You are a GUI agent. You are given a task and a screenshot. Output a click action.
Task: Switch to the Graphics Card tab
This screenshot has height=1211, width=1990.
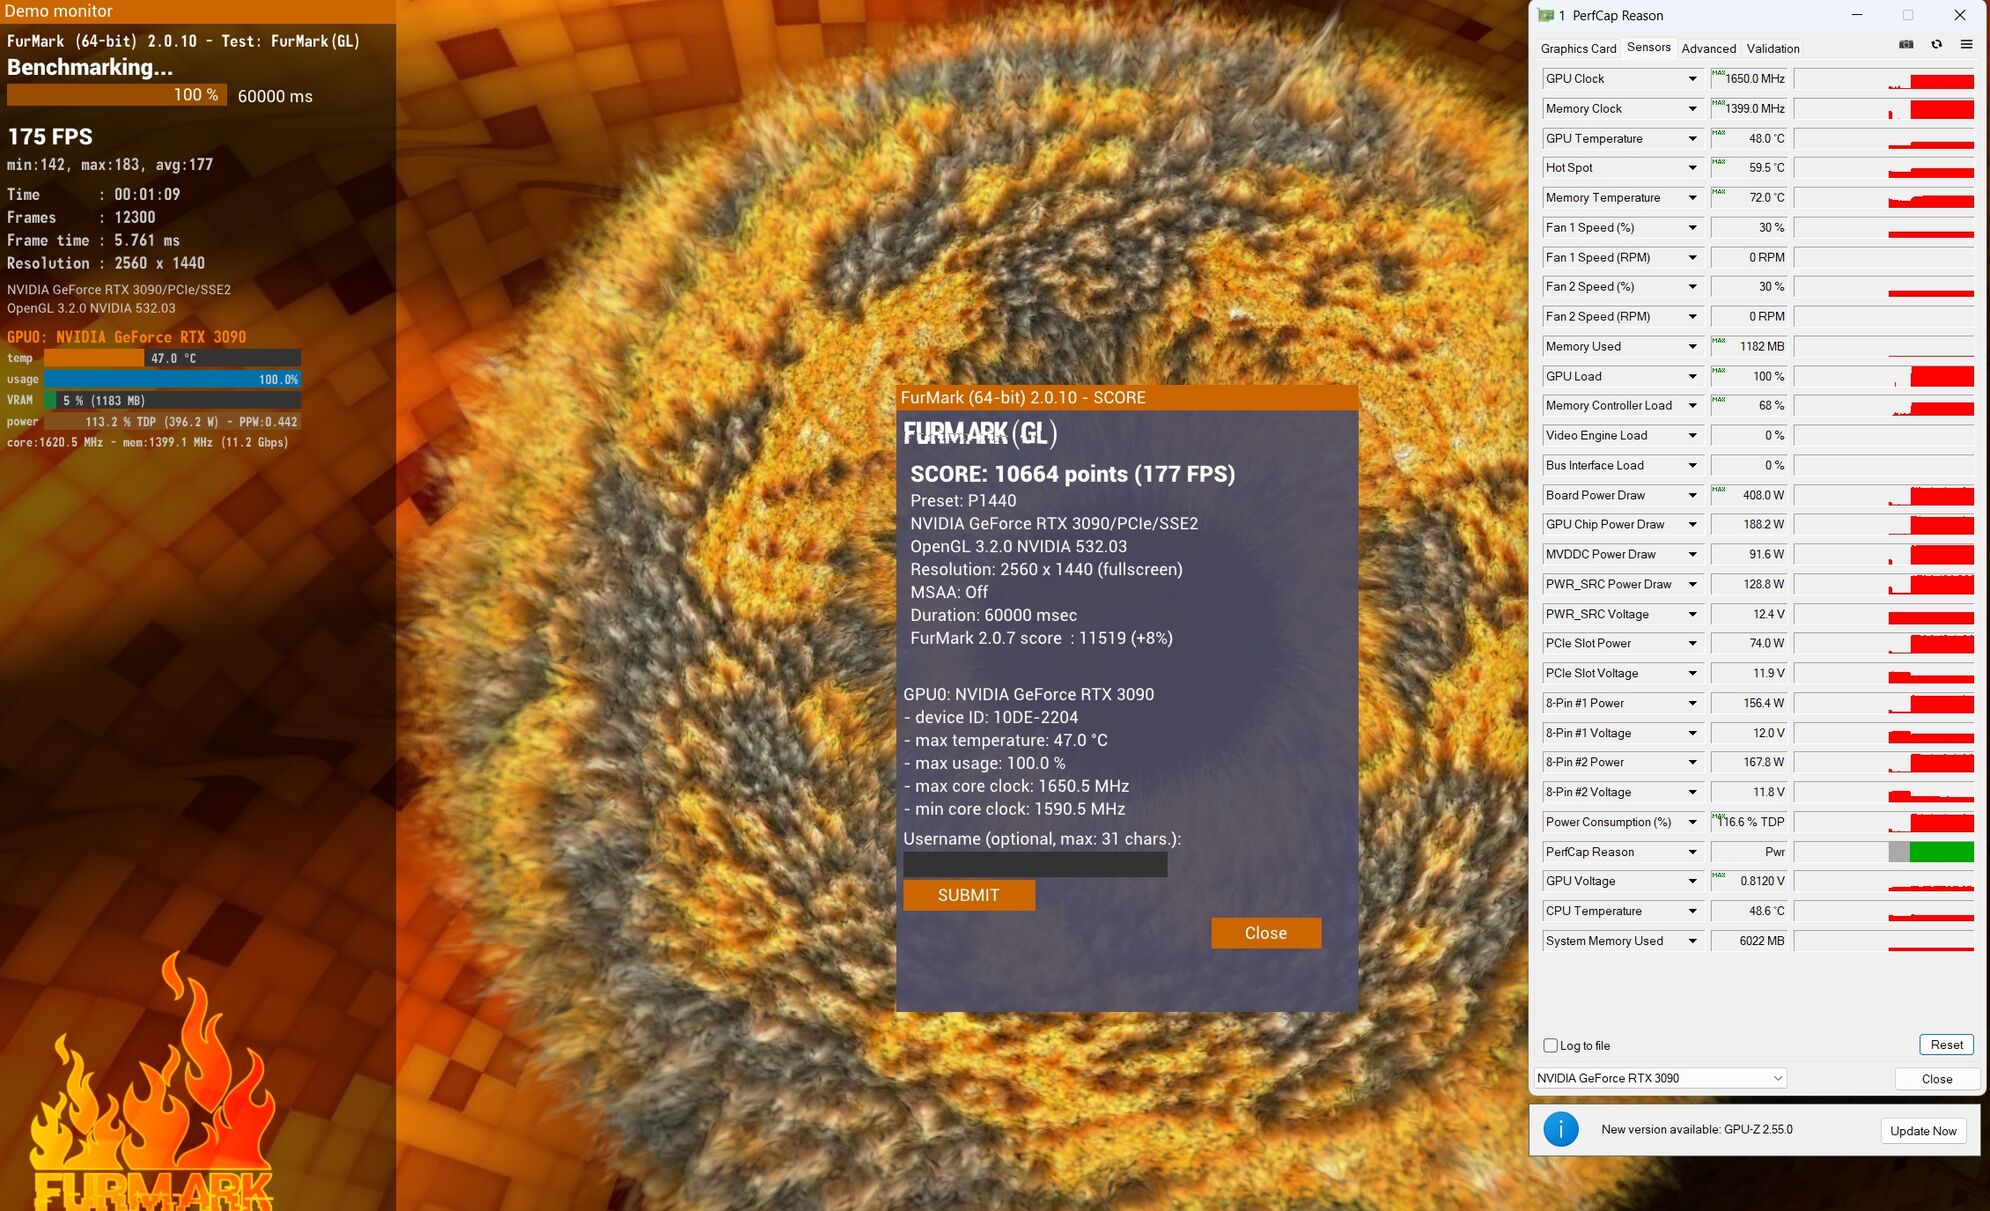pyautogui.click(x=1578, y=48)
